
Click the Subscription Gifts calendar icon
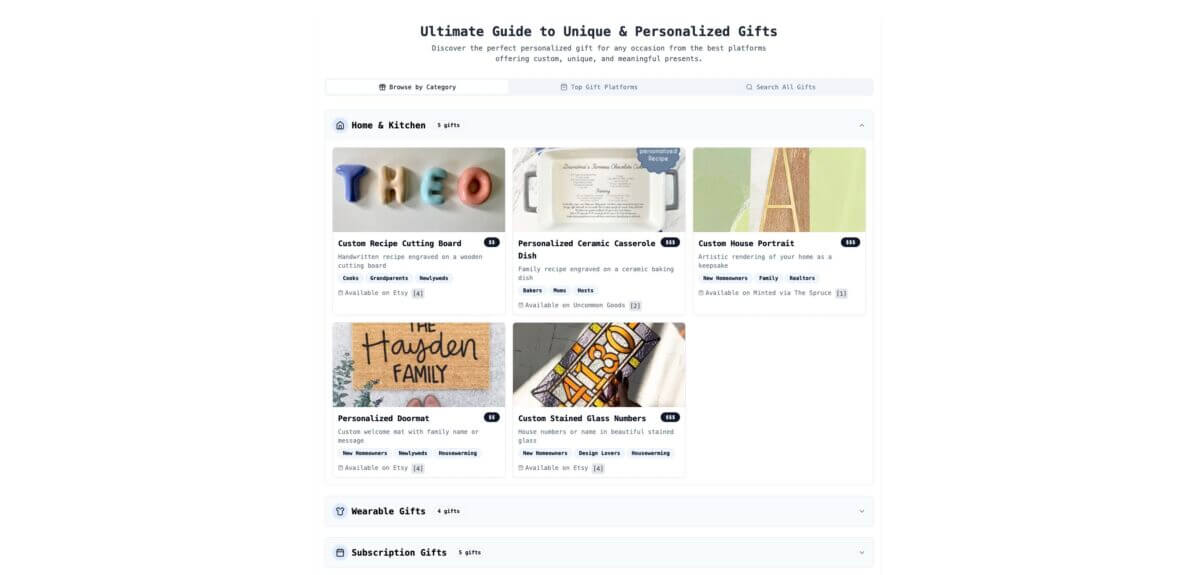point(340,552)
